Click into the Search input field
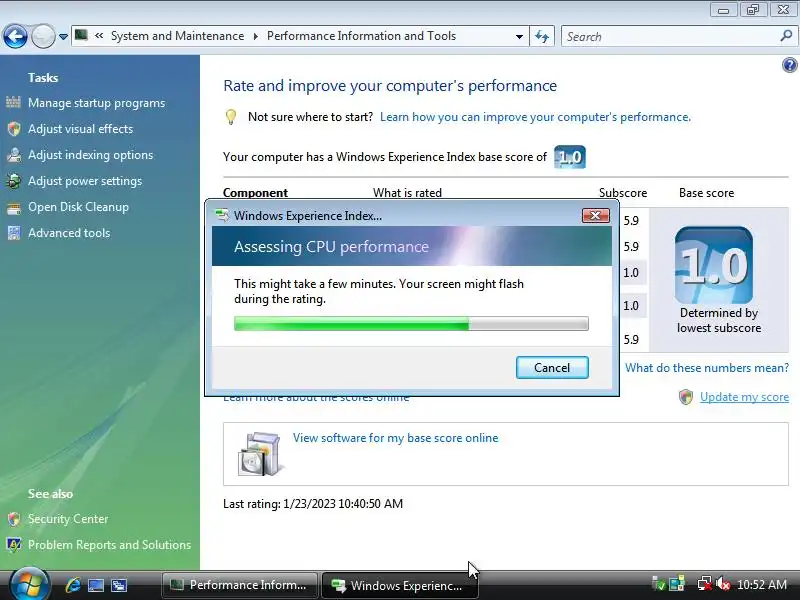 click(x=671, y=37)
